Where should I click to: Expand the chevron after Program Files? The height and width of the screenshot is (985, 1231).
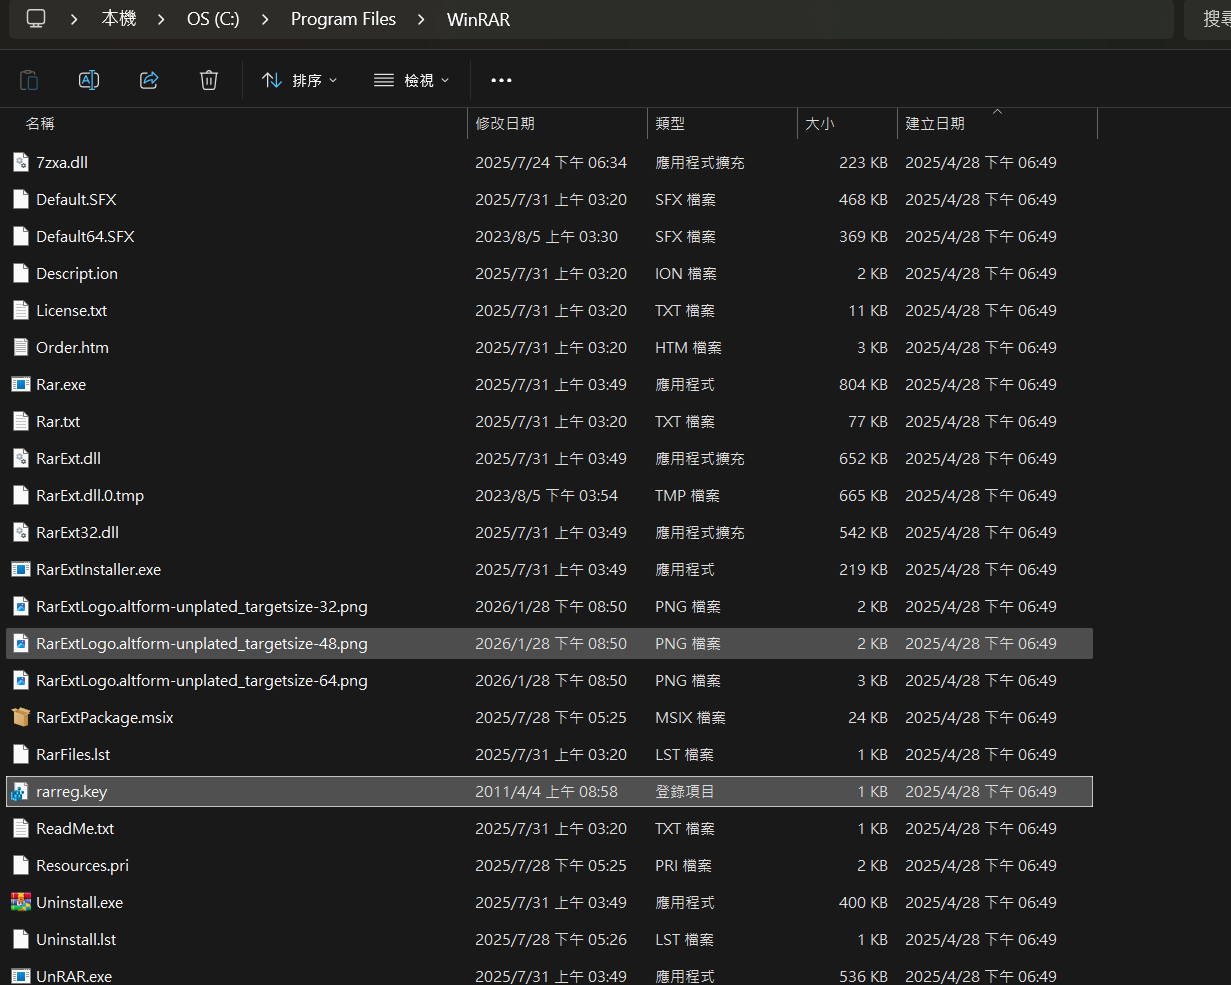tap(421, 19)
